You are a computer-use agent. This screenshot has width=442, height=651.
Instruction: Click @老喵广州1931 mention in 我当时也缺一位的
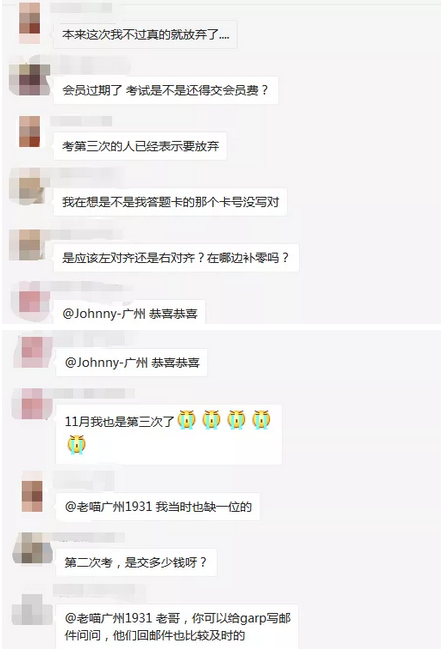pyautogui.click(x=108, y=507)
